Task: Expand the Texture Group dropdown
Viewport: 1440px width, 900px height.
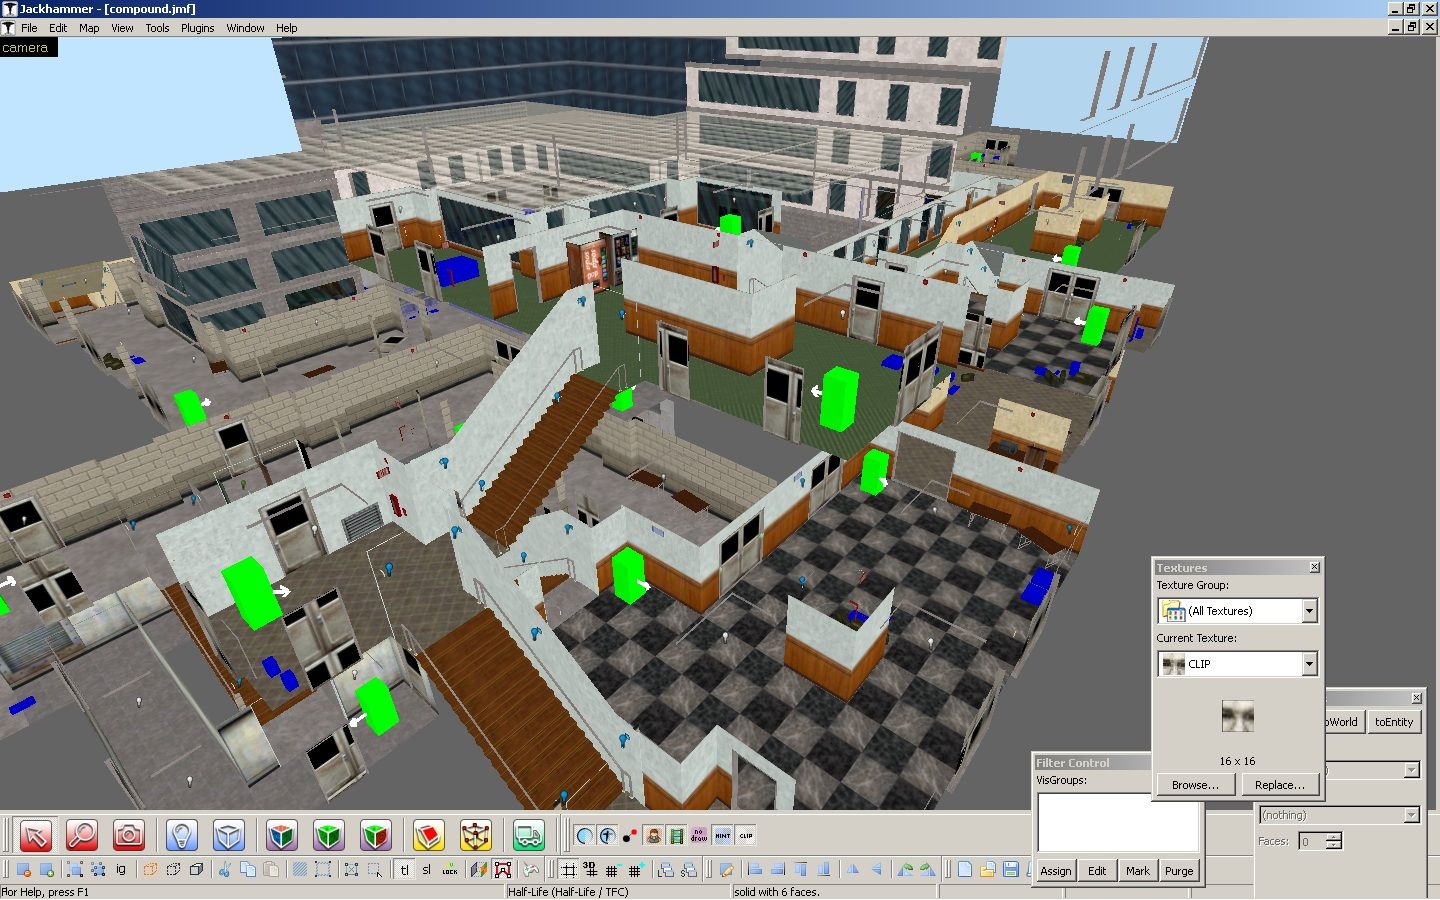Action: point(1309,611)
